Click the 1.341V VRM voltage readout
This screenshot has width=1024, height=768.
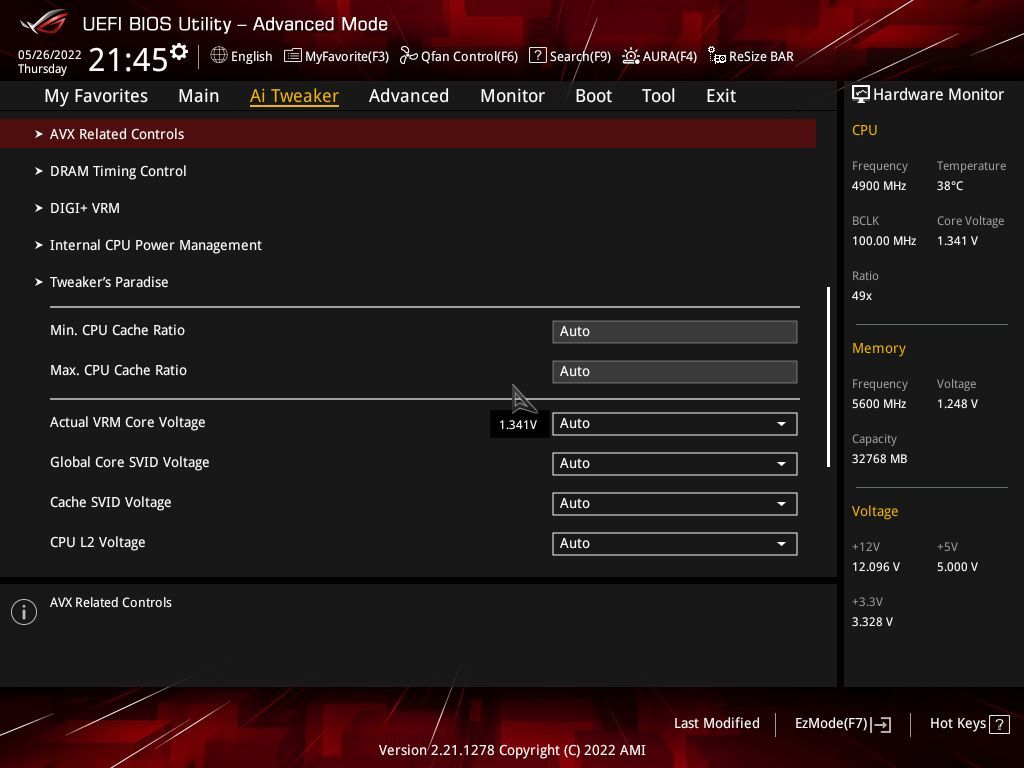tap(518, 425)
